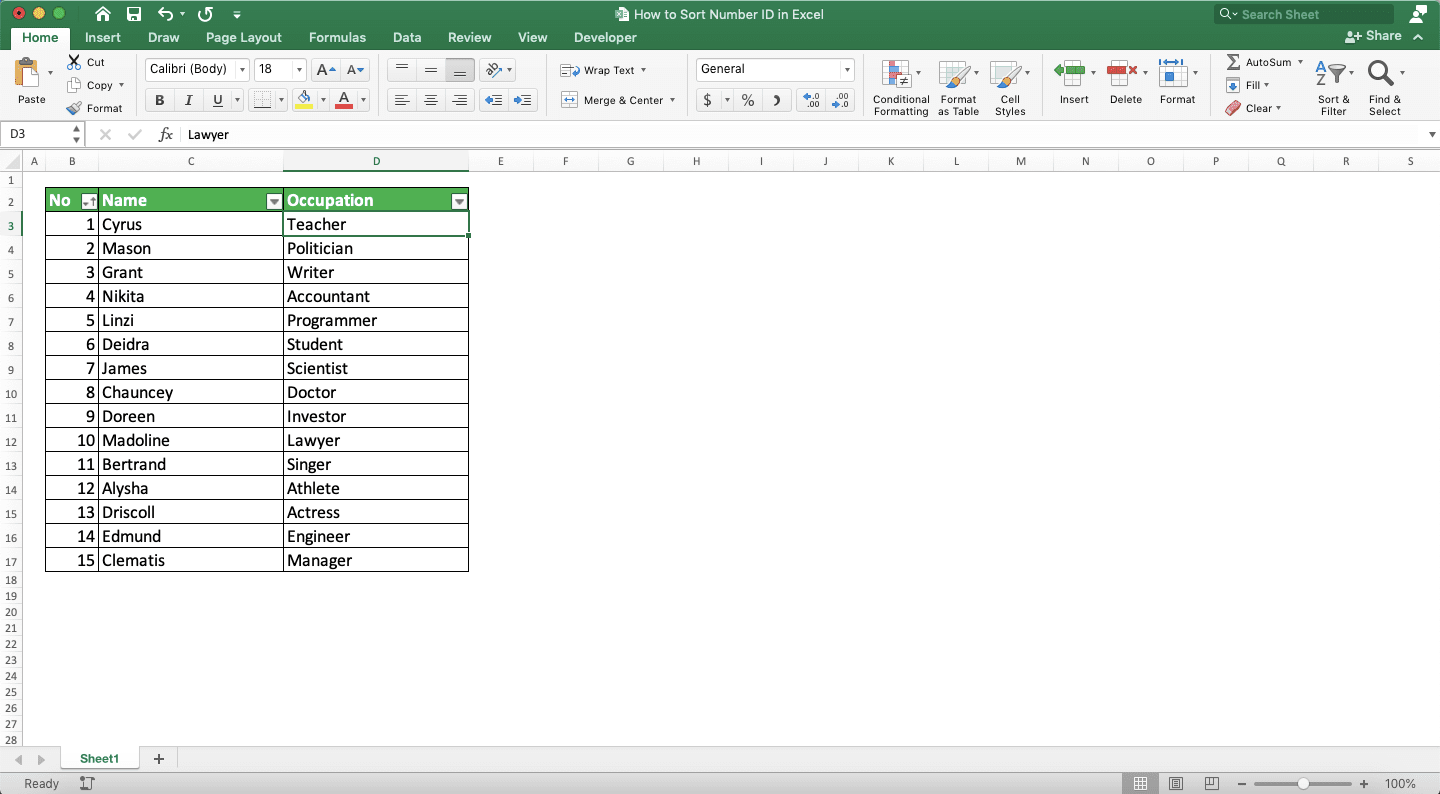Image resolution: width=1440 pixels, height=794 pixels.
Task: Switch to Page Break Preview view
Action: click(x=1212, y=784)
